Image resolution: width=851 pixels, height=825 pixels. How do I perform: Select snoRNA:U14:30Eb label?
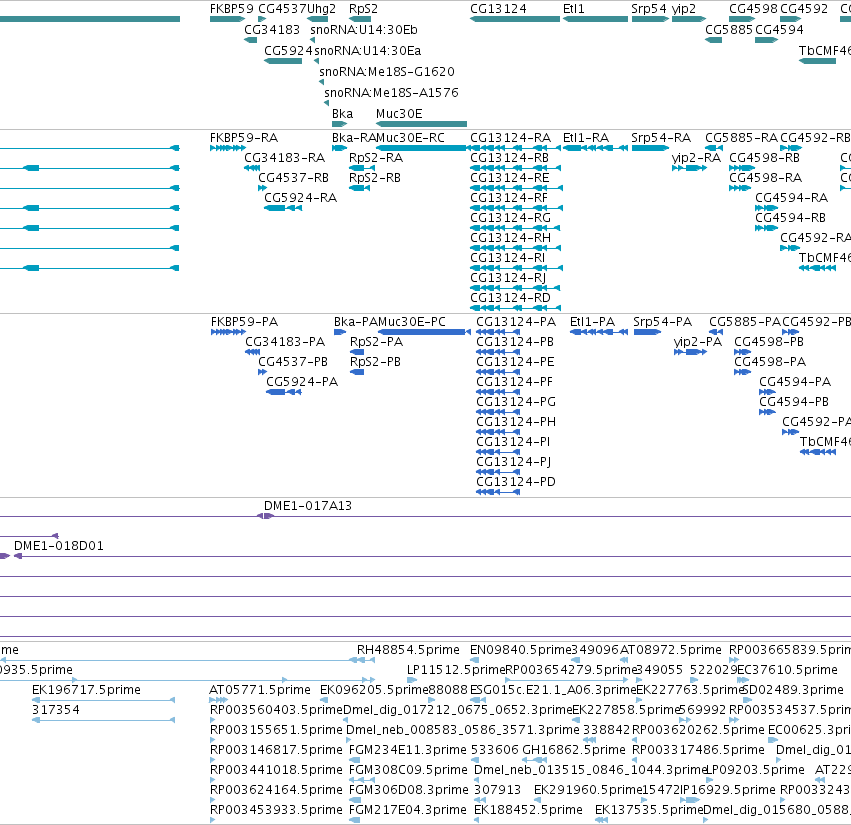364,29
